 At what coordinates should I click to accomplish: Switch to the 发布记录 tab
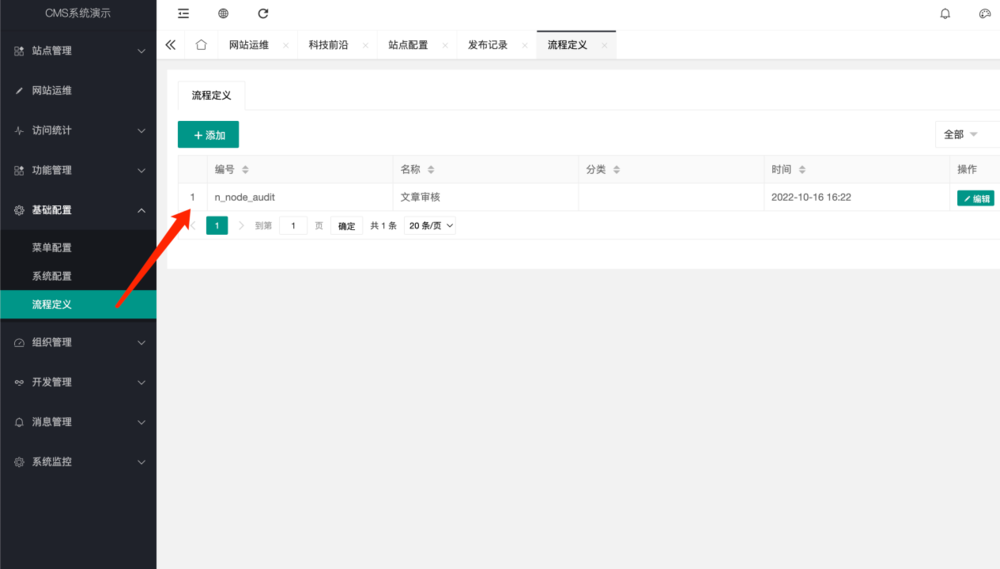coord(488,45)
